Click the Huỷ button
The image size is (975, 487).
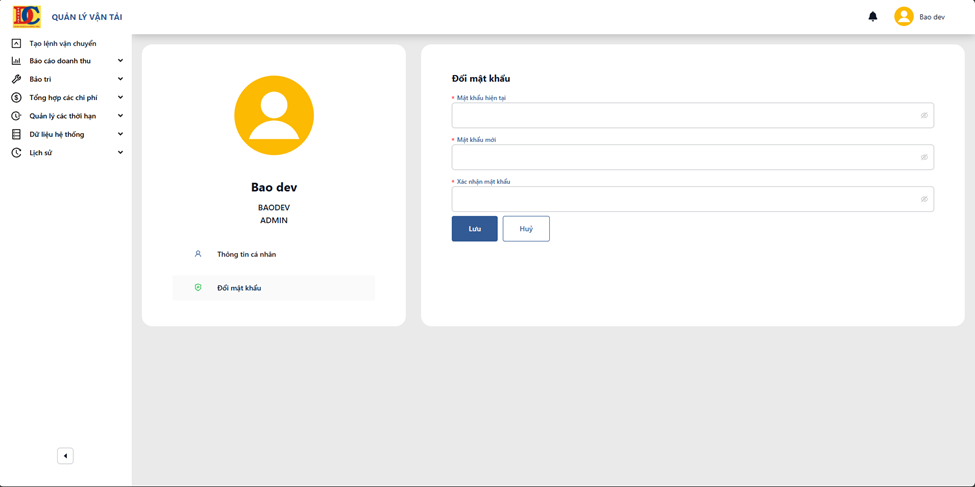click(526, 229)
